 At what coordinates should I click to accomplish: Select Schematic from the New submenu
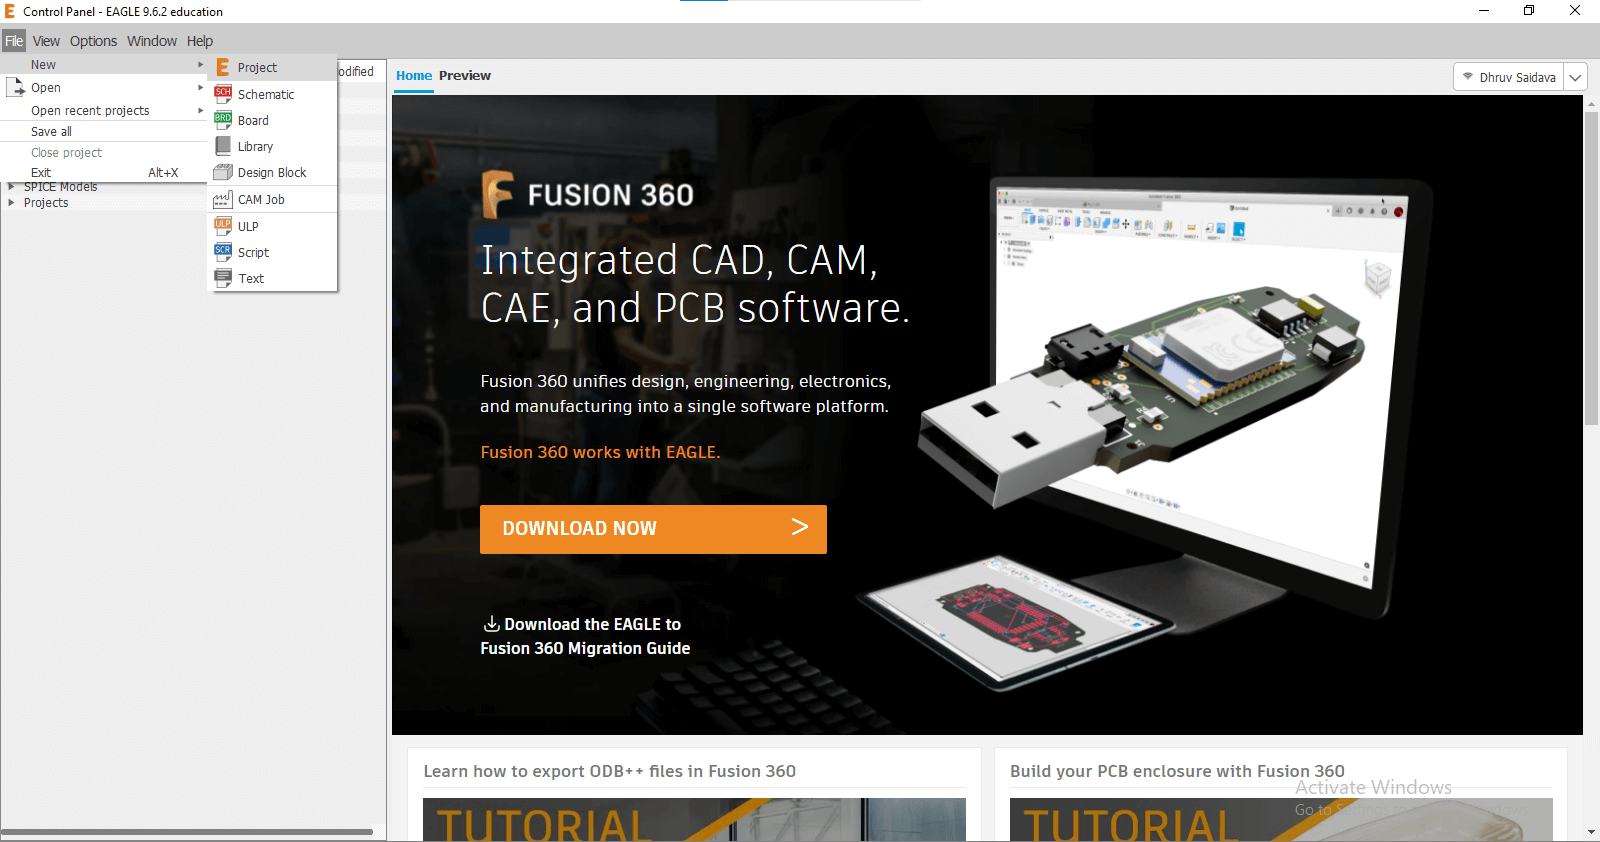point(272,94)
